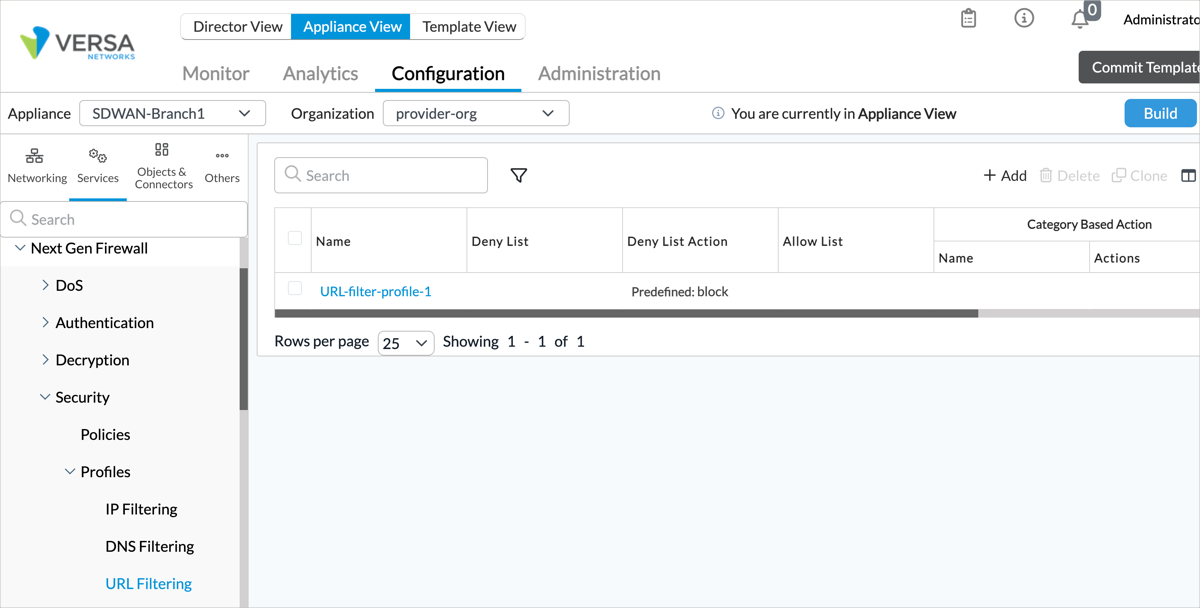The width and height of the screenshot is (1200, 608).
Task: Click the table horizontal scrollbar
Action: click(626, 314)
